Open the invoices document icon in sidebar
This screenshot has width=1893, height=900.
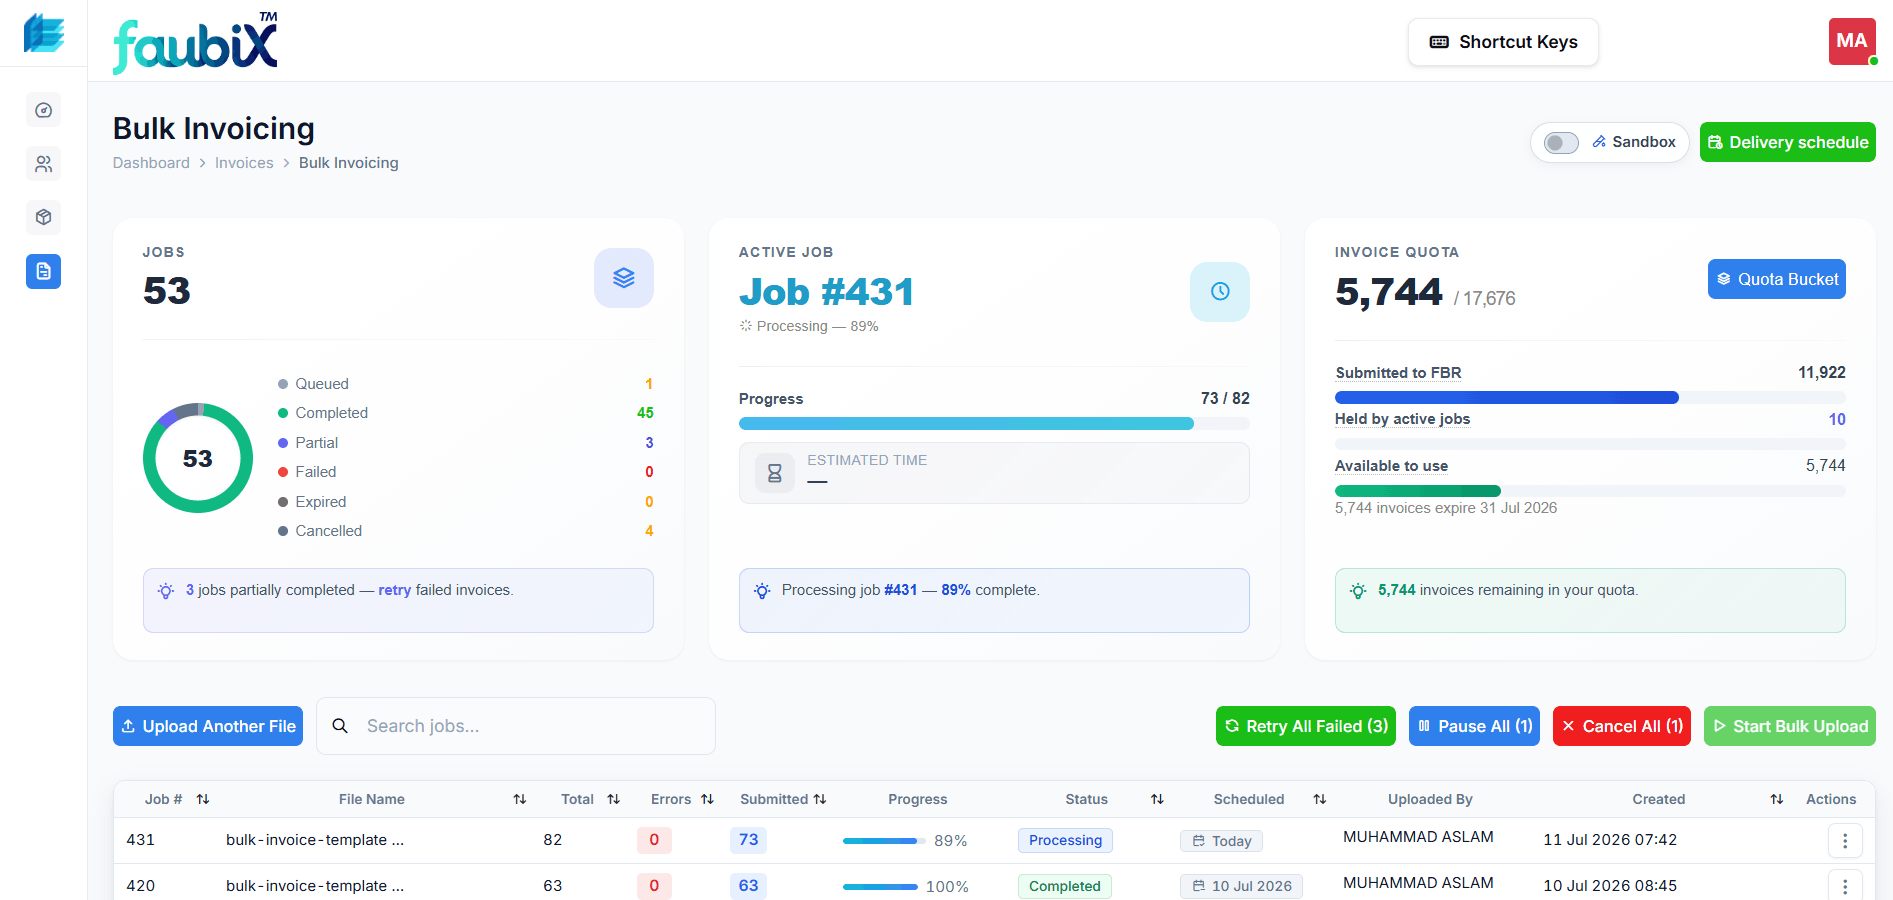coord(43,271)
